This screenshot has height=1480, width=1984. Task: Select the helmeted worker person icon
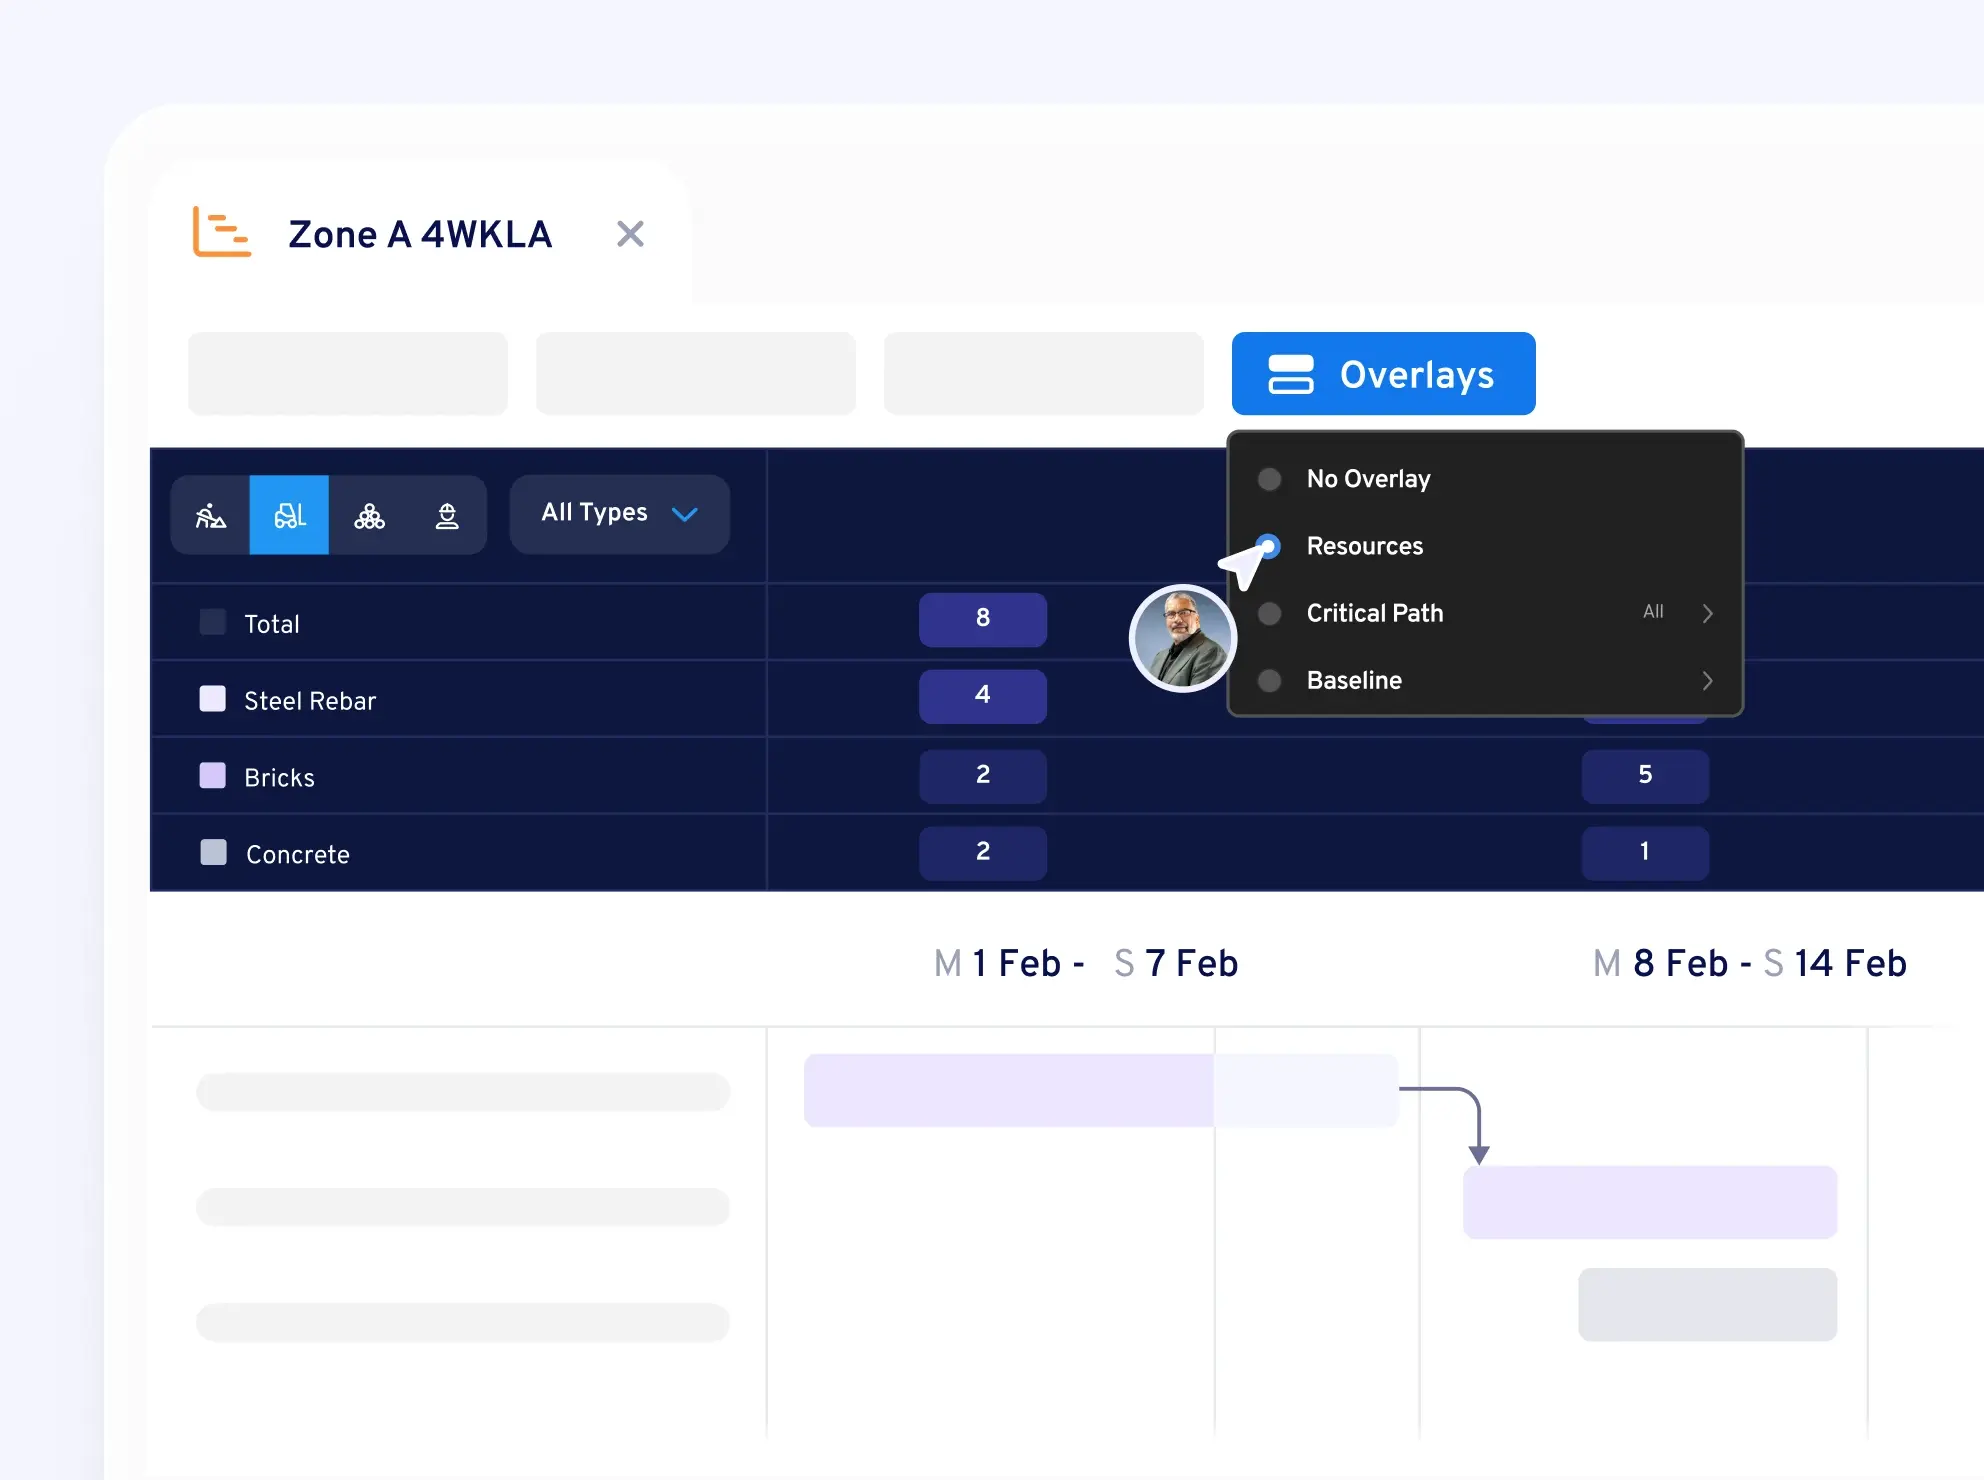tap(447, 515)
